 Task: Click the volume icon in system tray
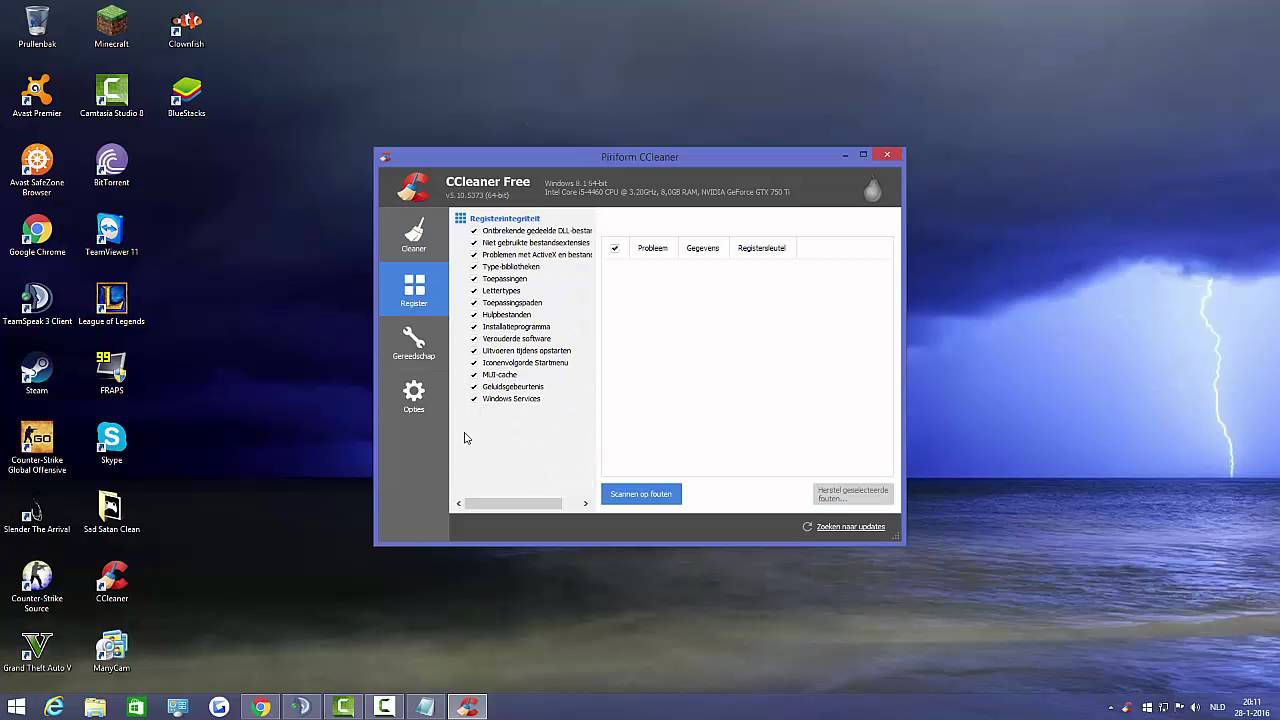1195,707
